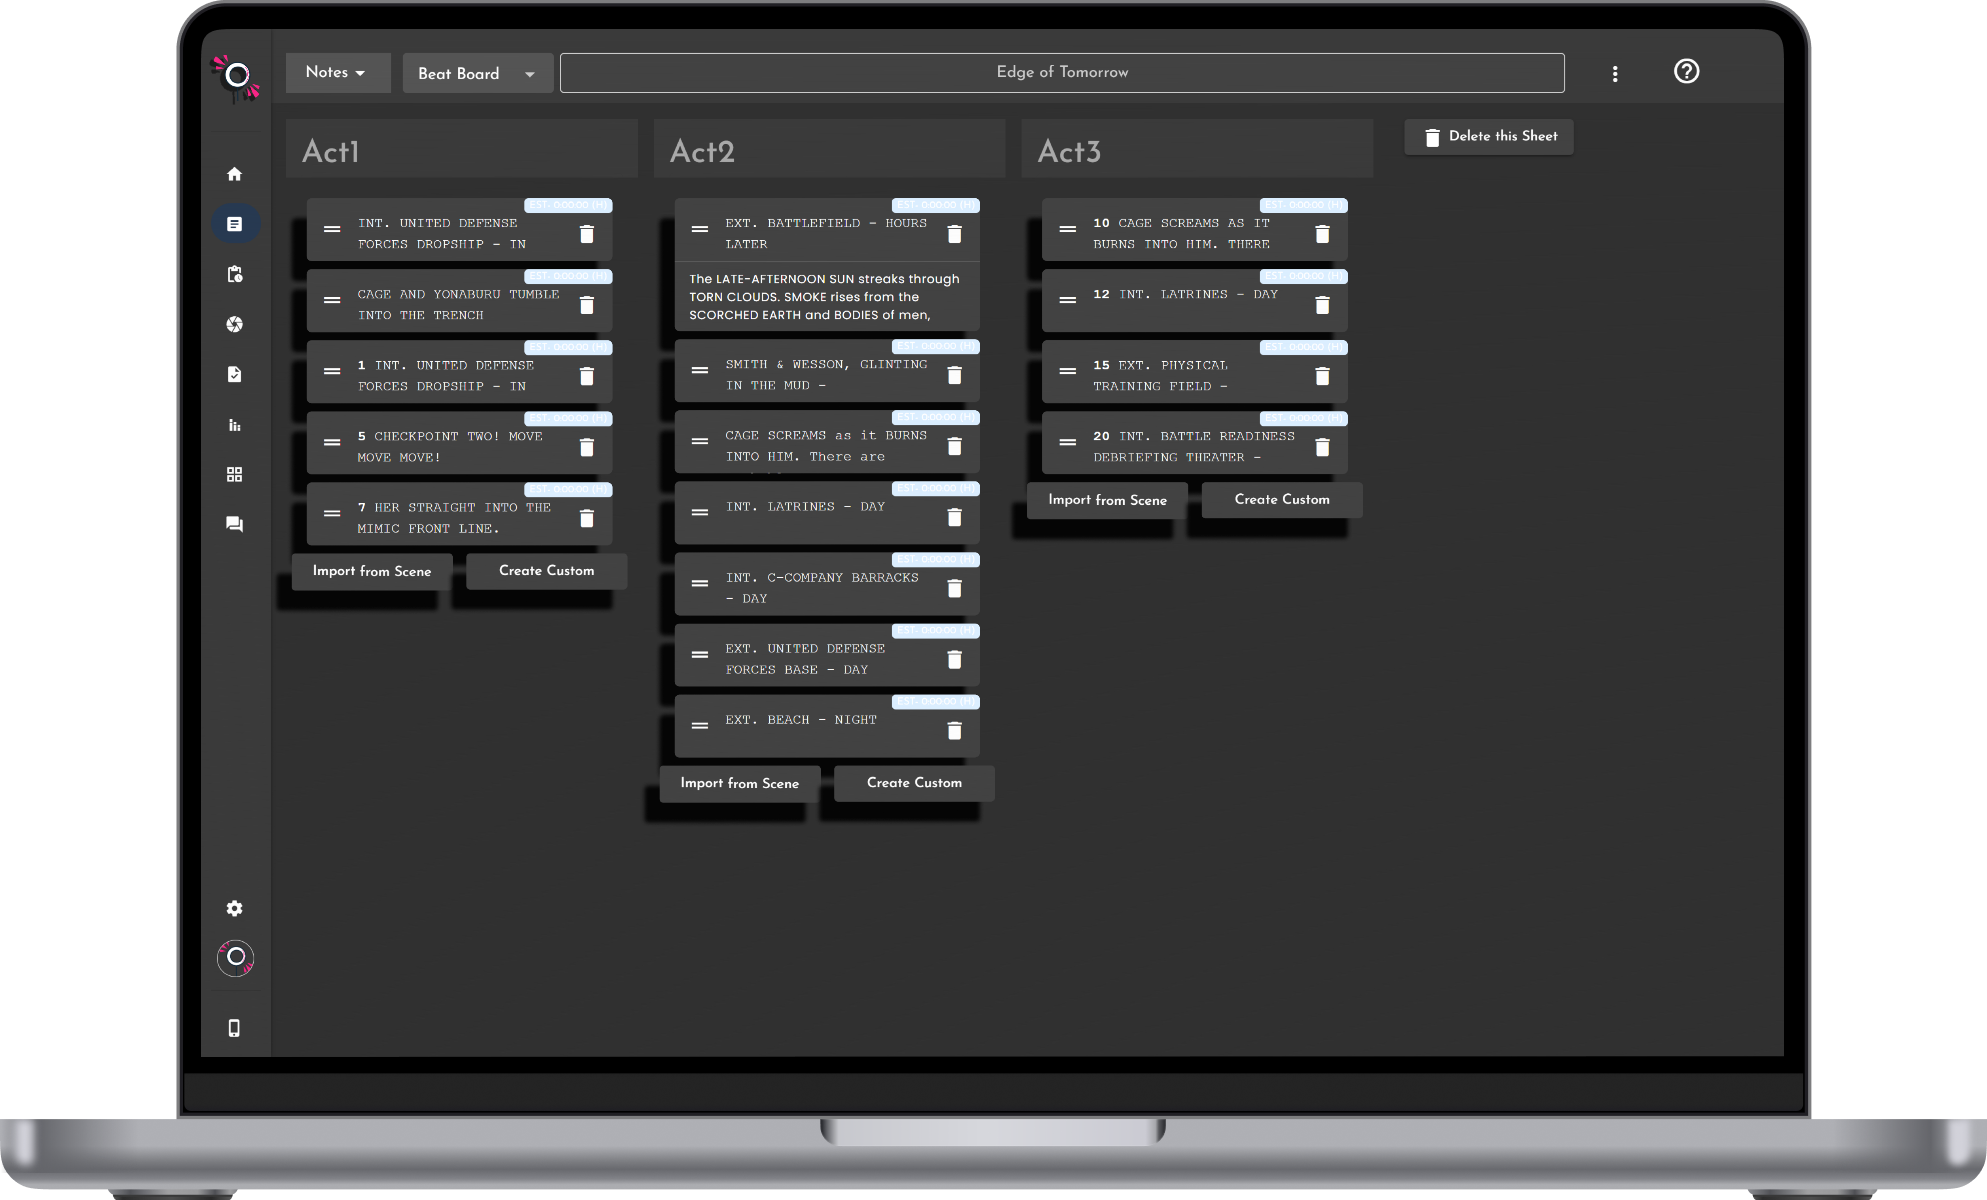Open the camera shutter icon in sidebar
Viewport: 1987px width, 1200px height.
pos(234,324)
